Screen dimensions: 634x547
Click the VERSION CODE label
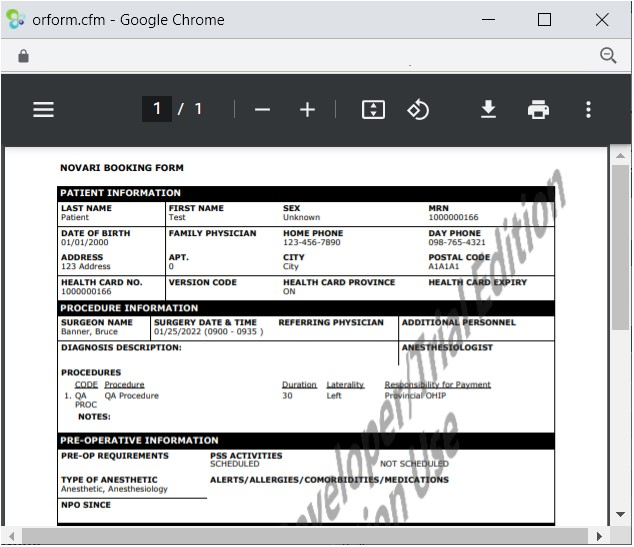pyautogui.click(x=203, y=283)
